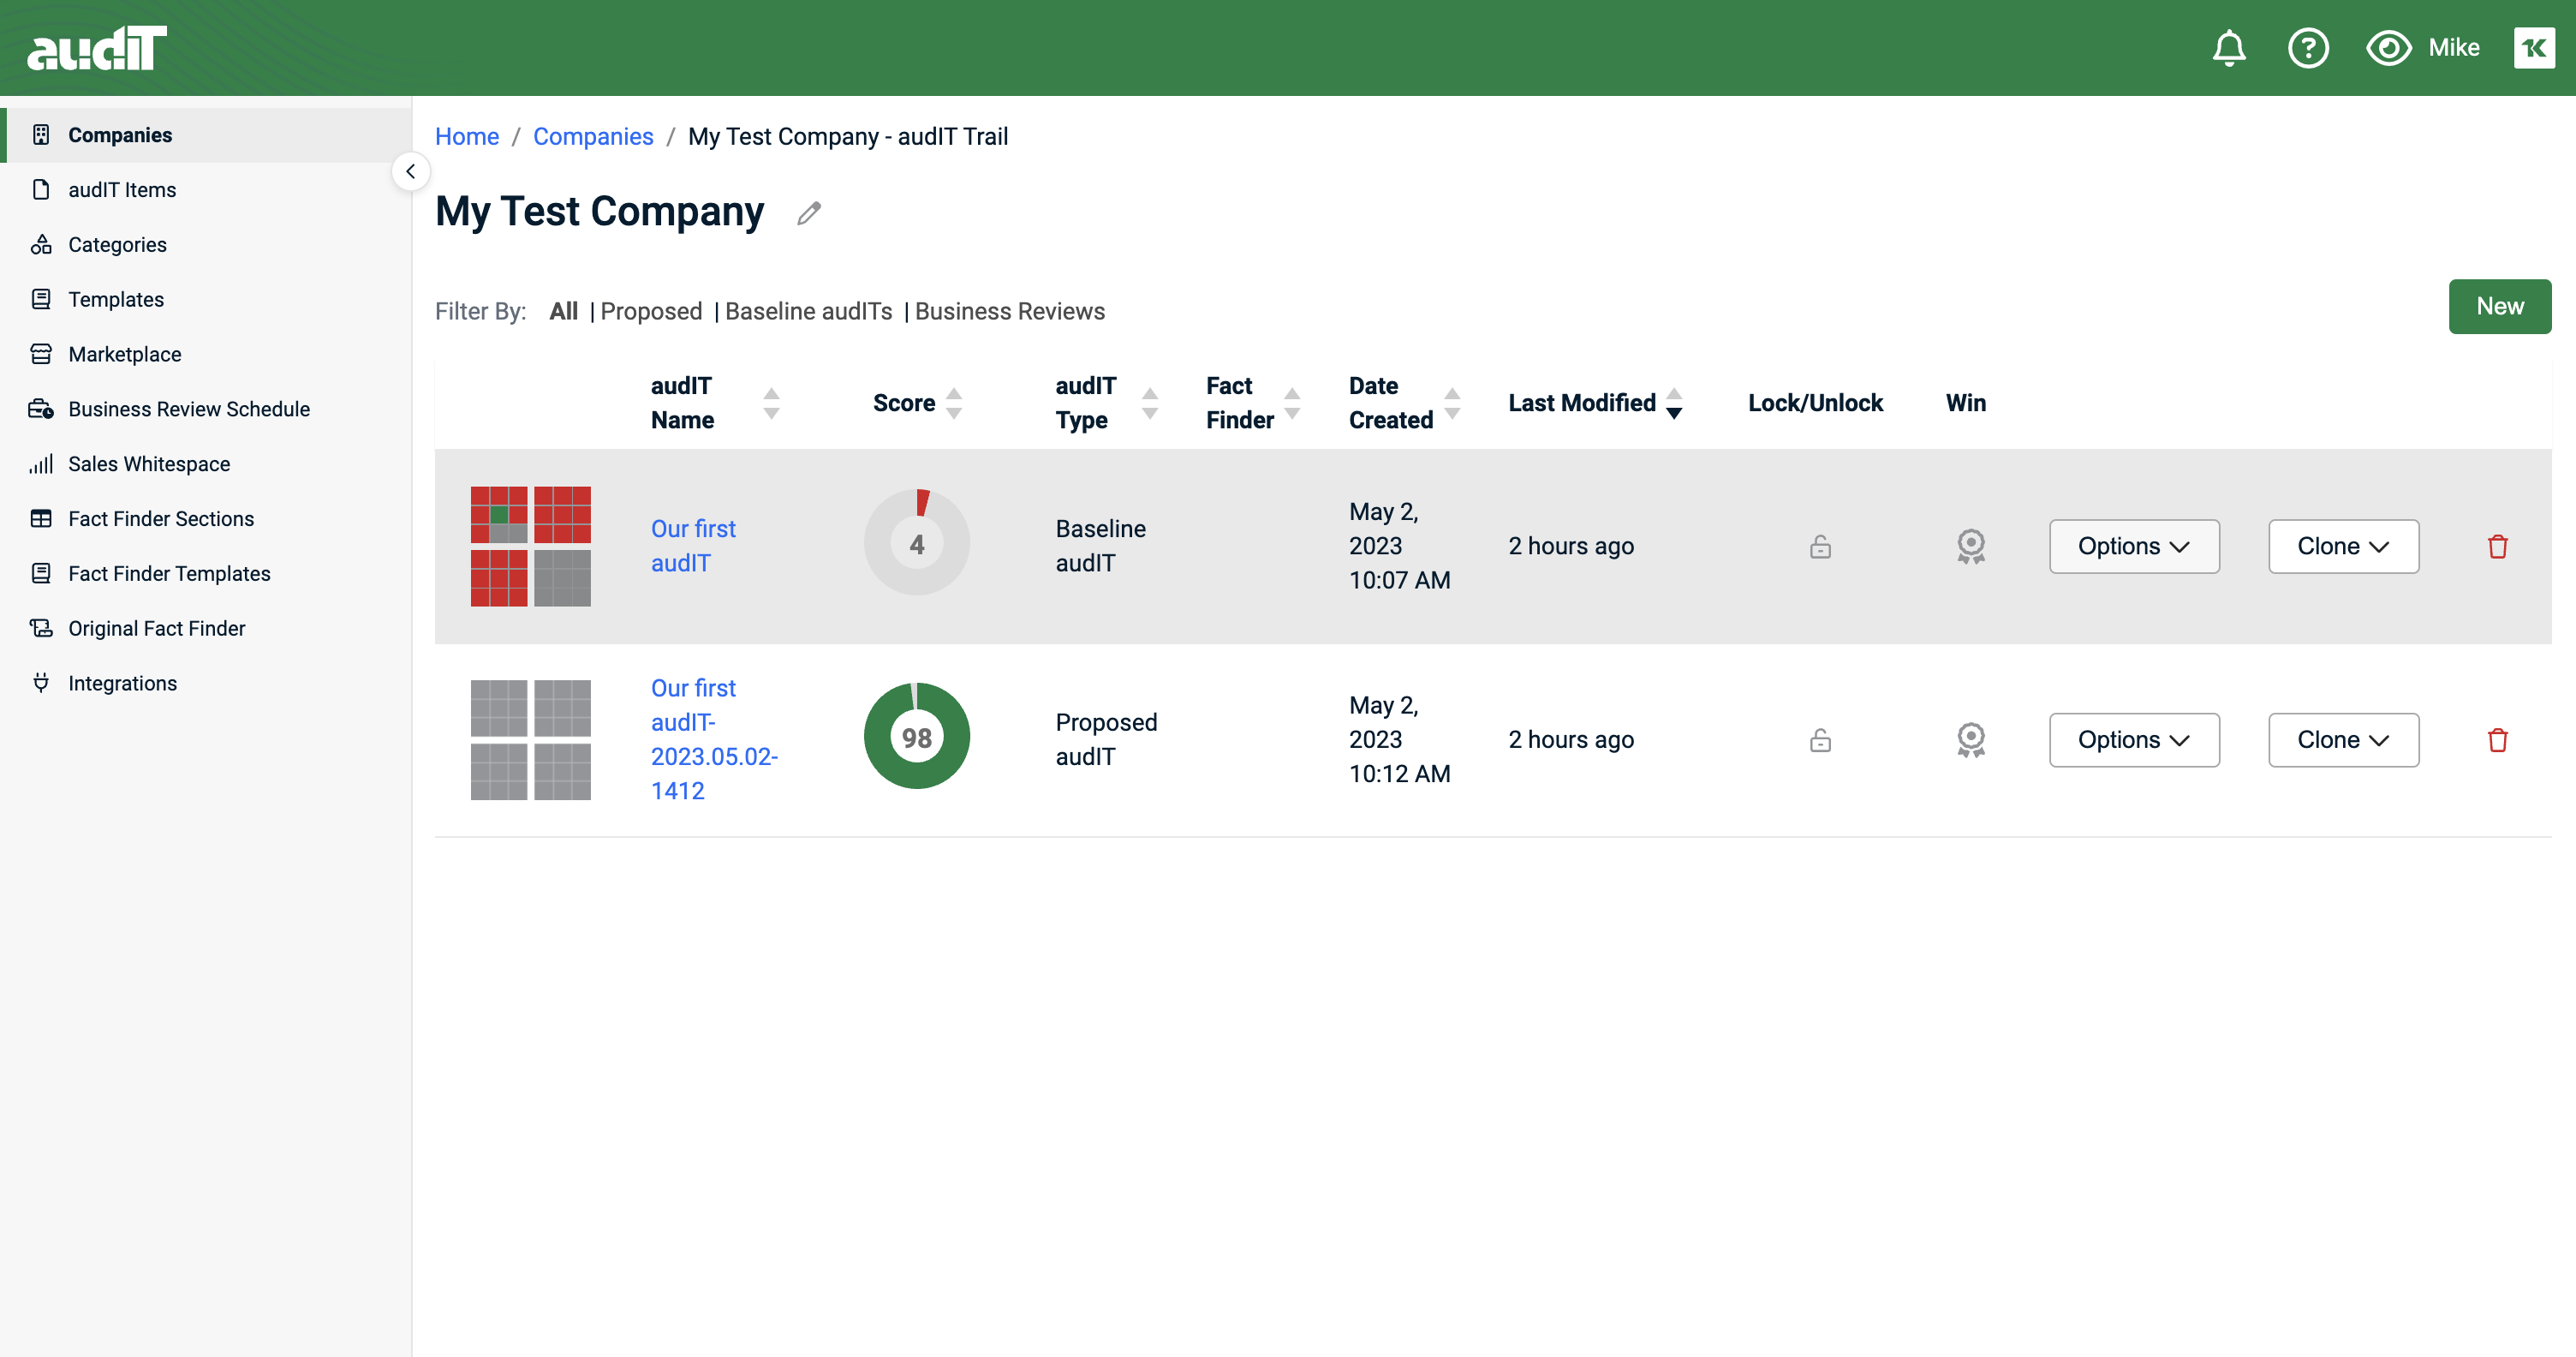
Task: Sort by Fact Finder column
Action: (1292, 403)
